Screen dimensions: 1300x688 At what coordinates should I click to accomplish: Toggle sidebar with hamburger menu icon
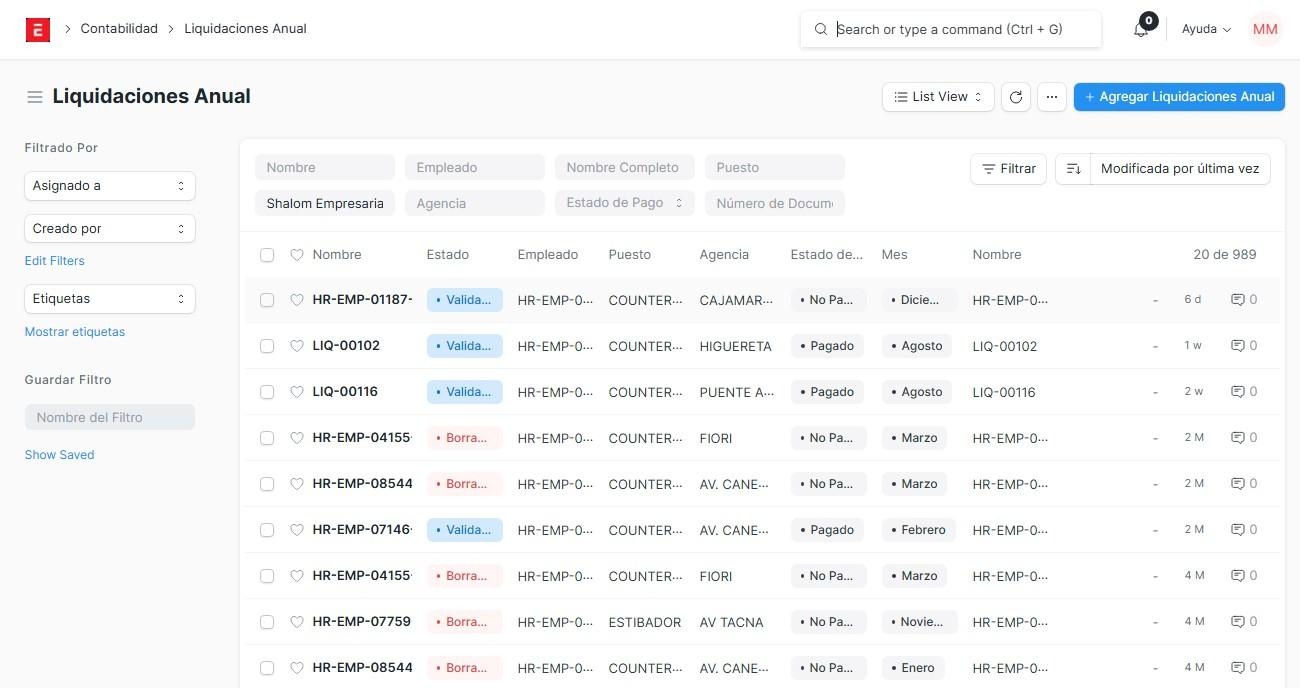(34, 97)
